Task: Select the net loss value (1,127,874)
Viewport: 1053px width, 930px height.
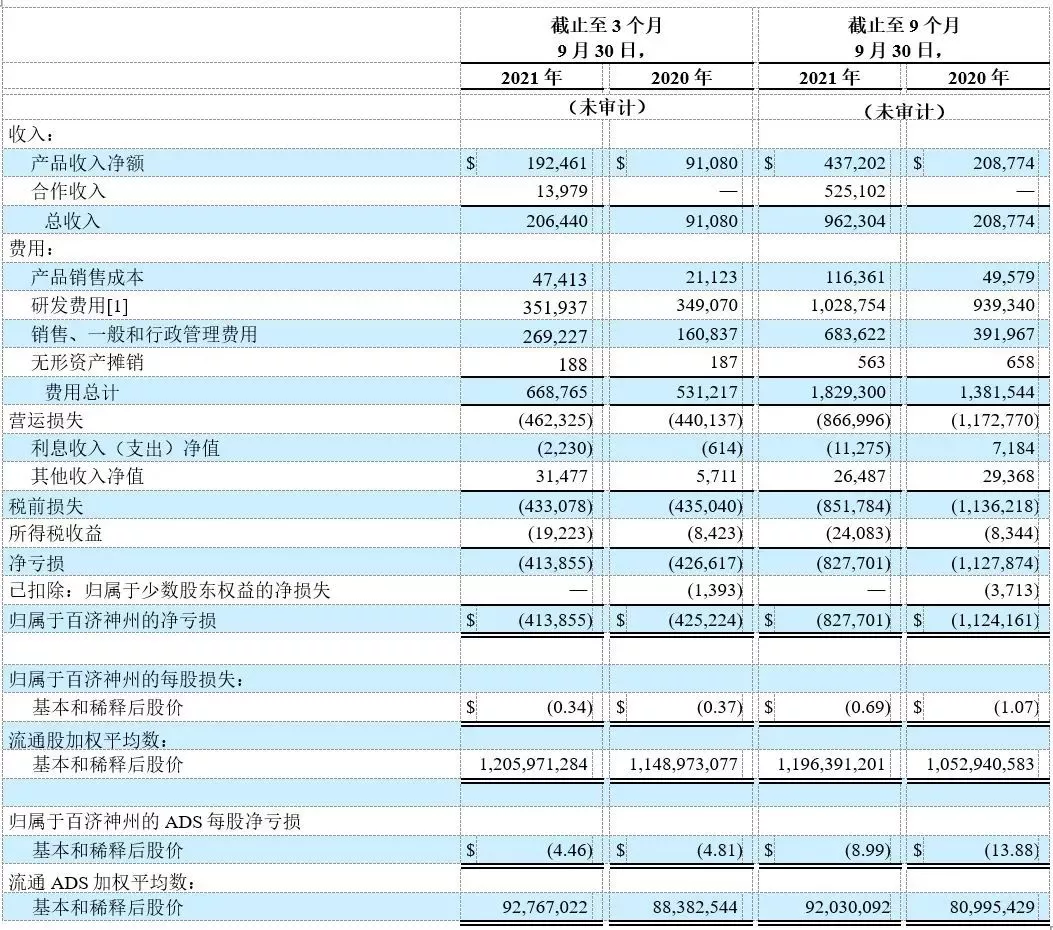Action: (995, 563)
